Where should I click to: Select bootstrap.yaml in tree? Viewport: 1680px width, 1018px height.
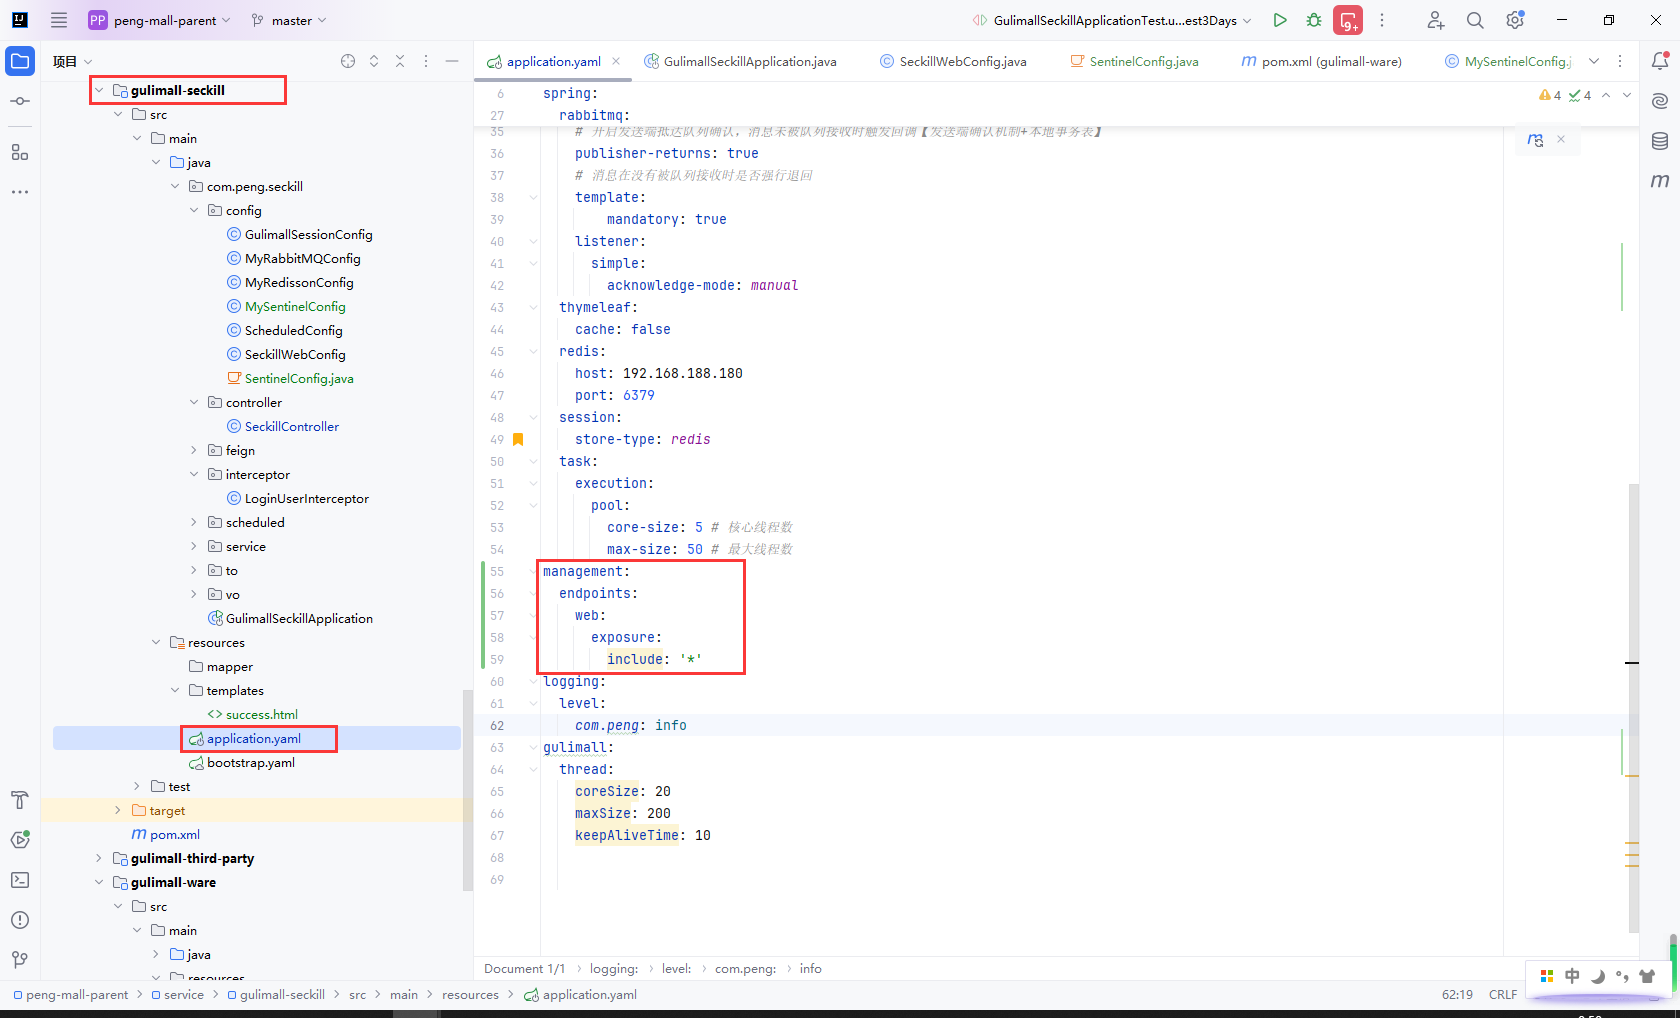[250, 762]
